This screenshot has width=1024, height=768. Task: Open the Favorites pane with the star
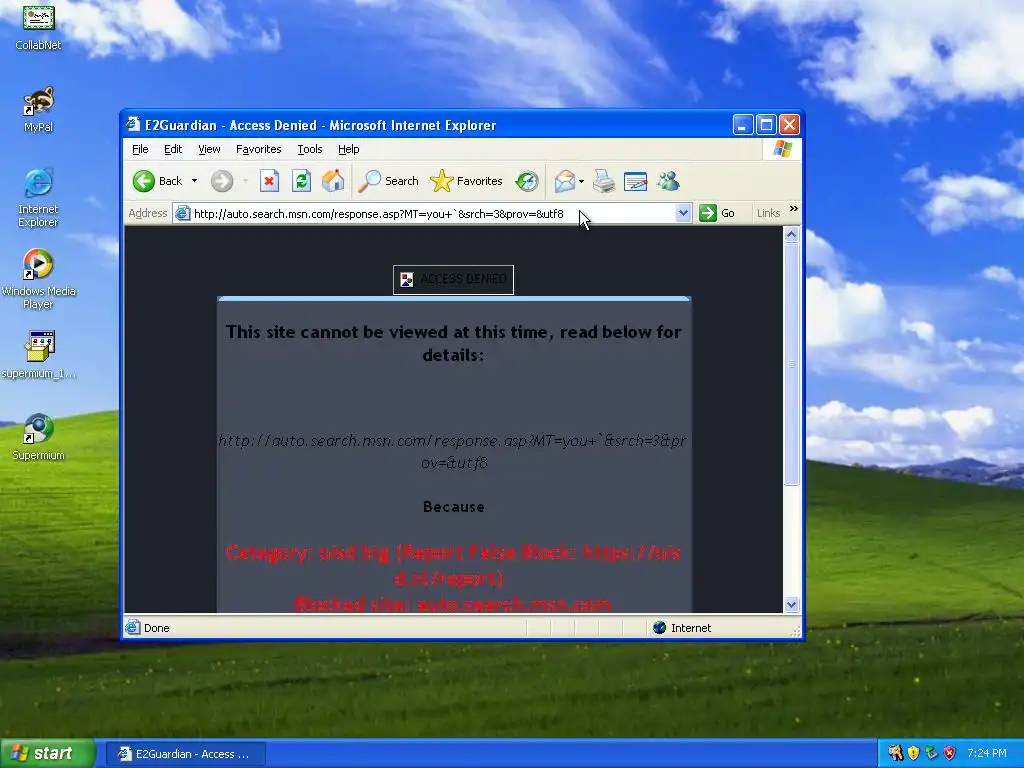point(466,181)
